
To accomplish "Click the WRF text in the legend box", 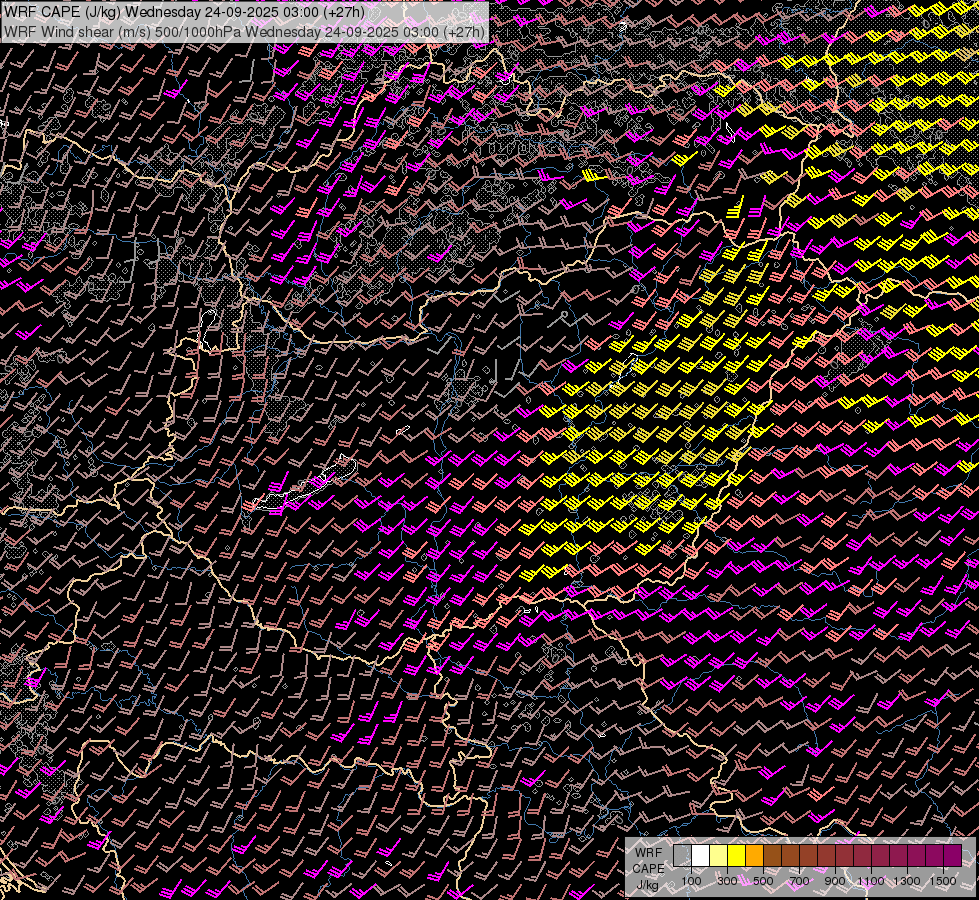I will pos(647,853).
